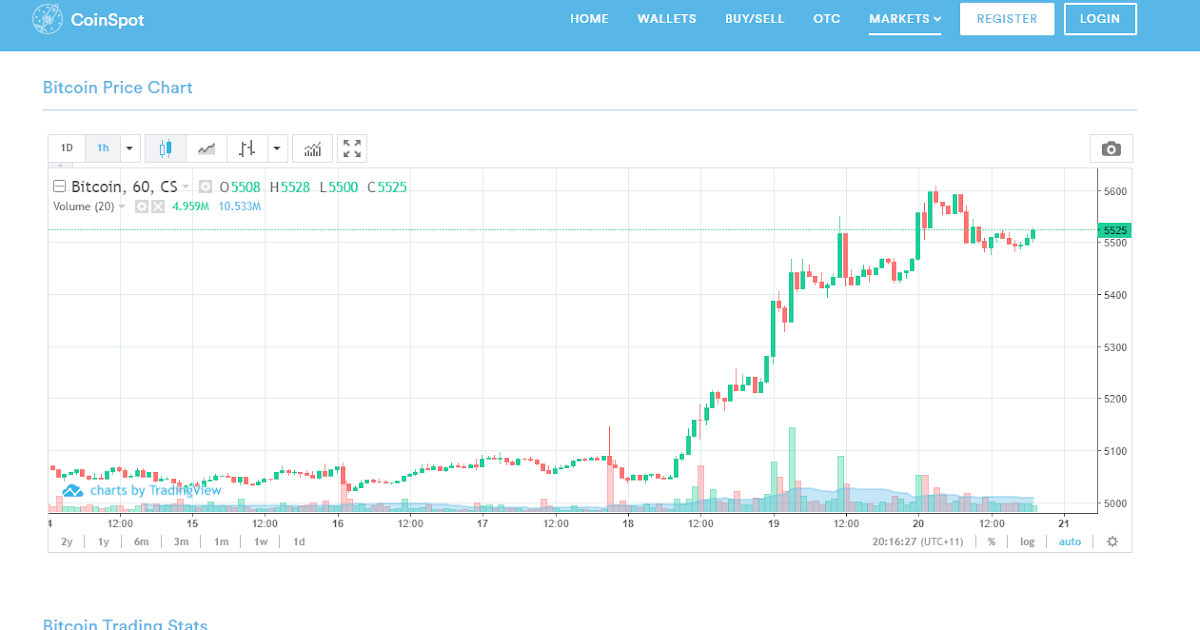1200x630 pixels.
Task: Open the chart style dropdown arrow
Action: click(277, 149)
